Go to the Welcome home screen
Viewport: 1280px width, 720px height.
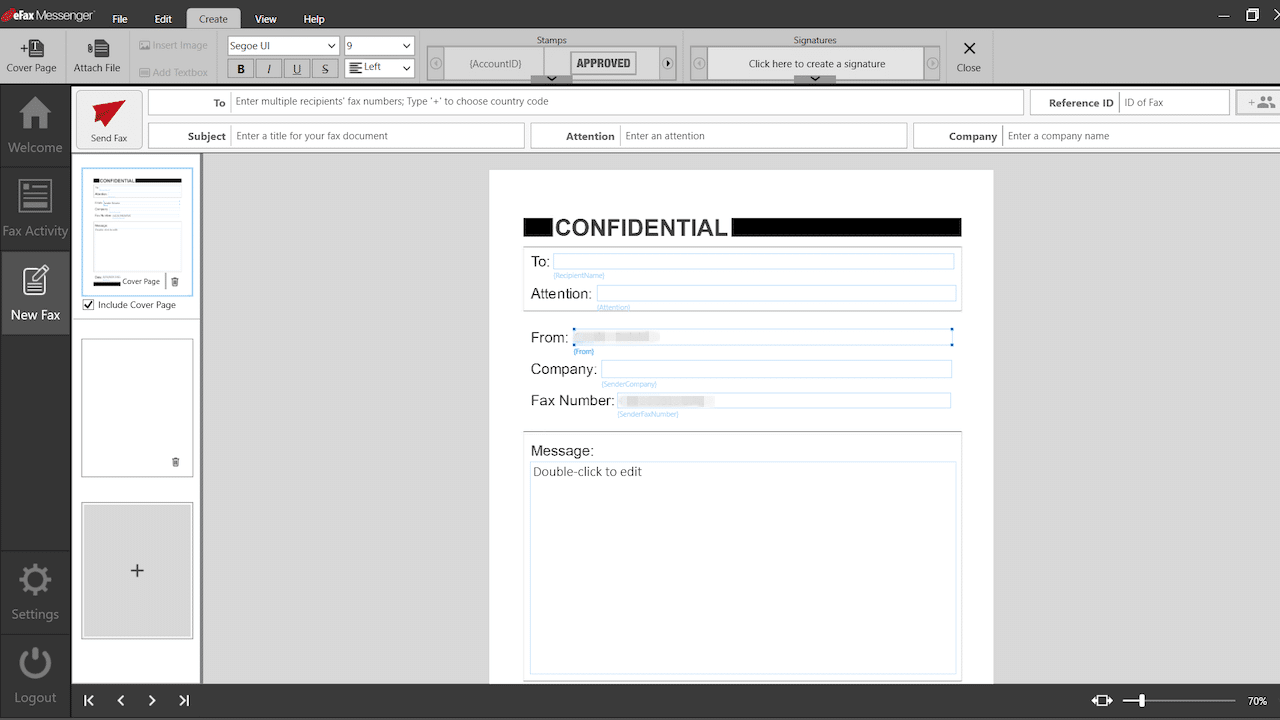pyautogui.click(x=35, y=124)
